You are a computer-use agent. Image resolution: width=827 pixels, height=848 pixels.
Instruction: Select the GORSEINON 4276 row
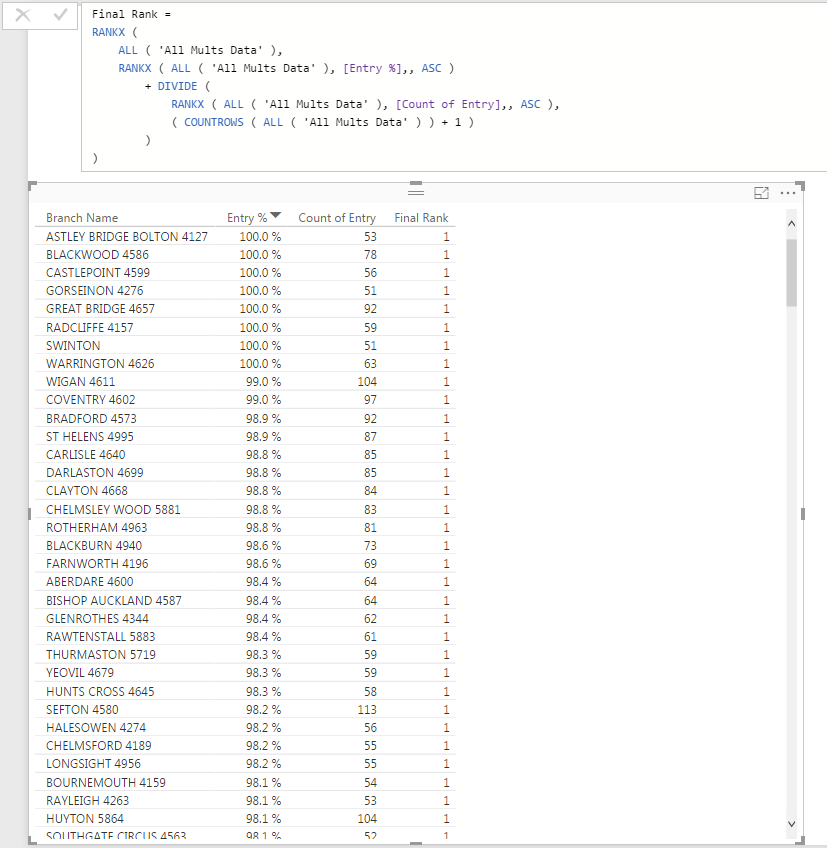245,290
